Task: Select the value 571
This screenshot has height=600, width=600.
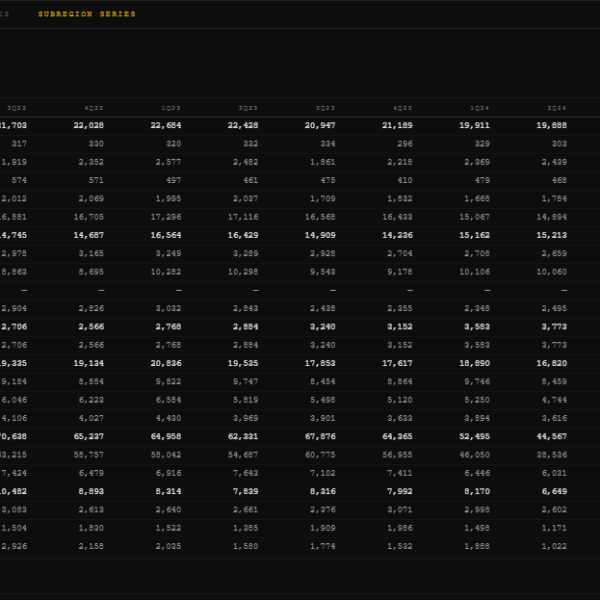Action: [x=96, y=180]
